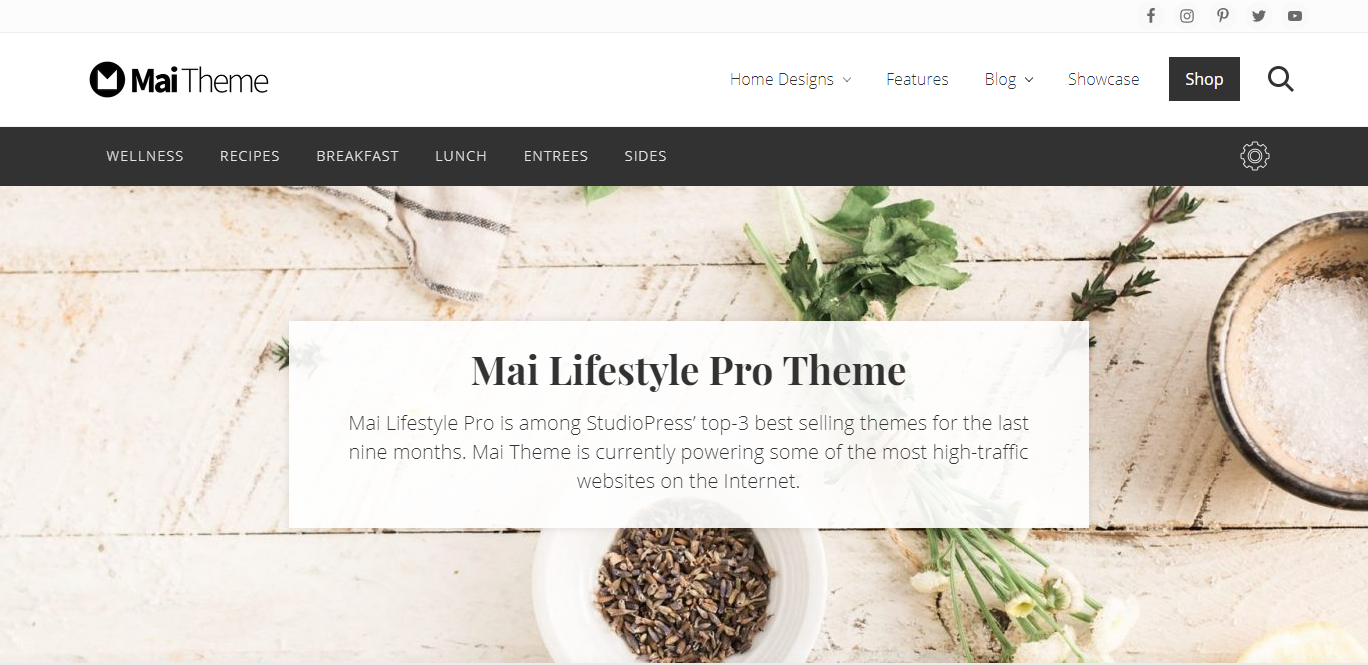Open the Instagram social icon

1187,16
